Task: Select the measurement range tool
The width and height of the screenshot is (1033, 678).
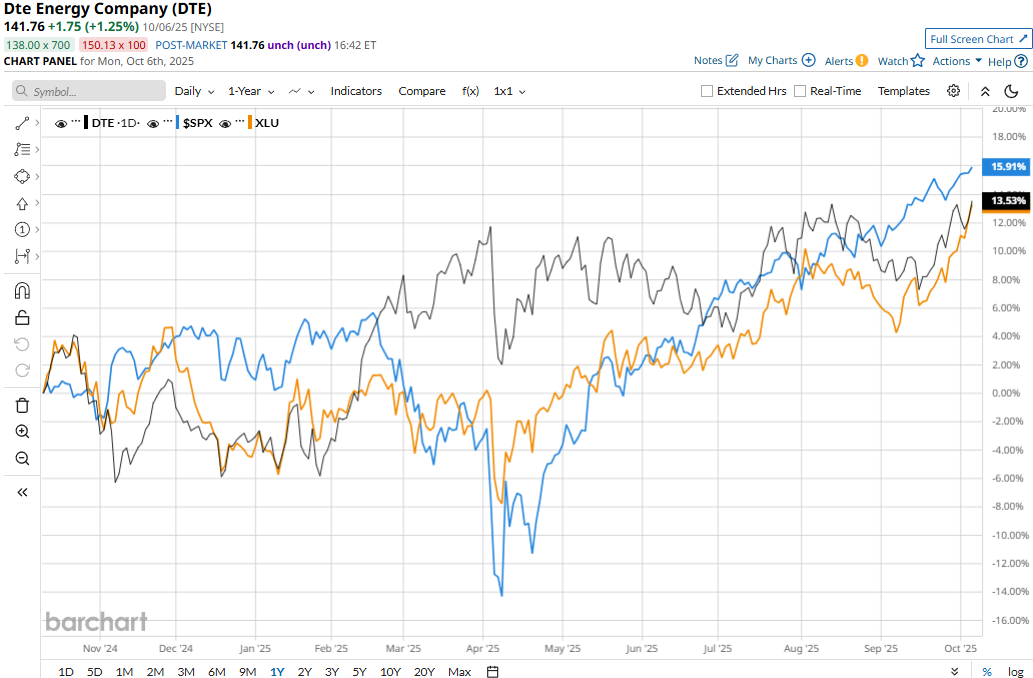Action: (22, 256)
